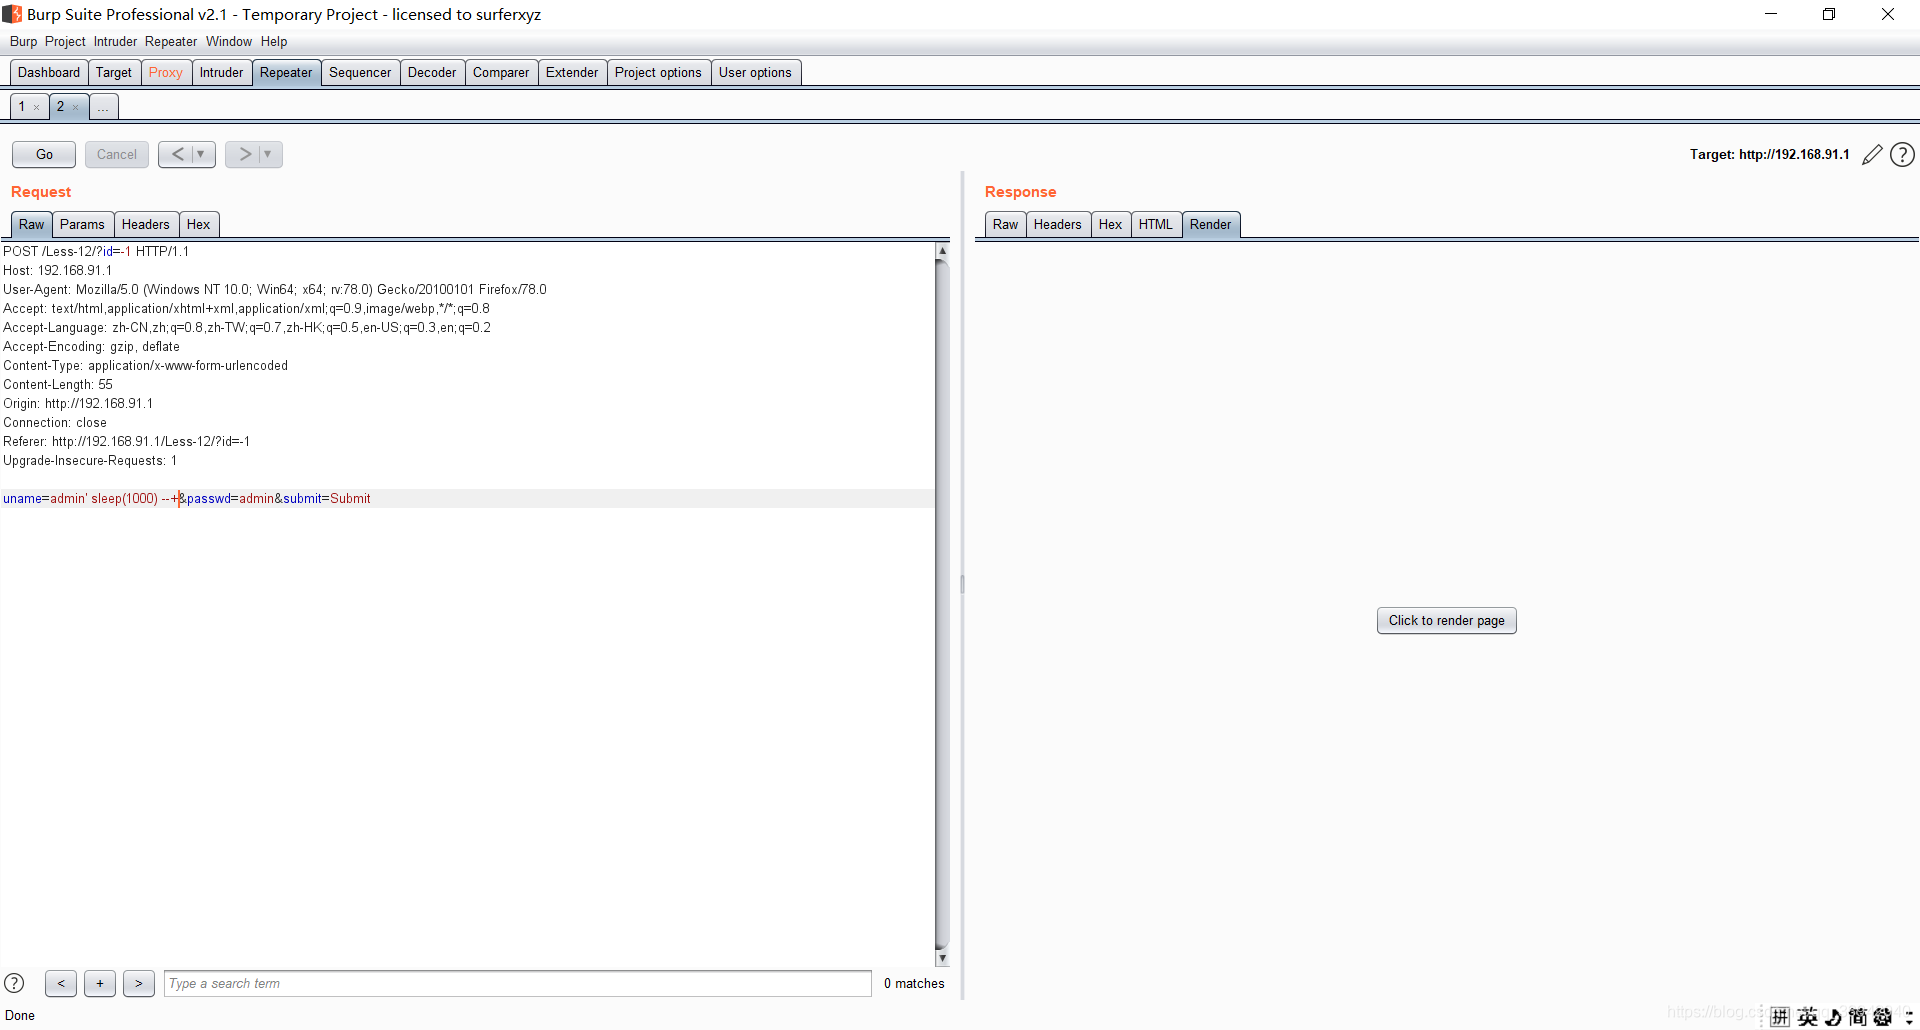Go back to previous request in history

coord(177,154)
